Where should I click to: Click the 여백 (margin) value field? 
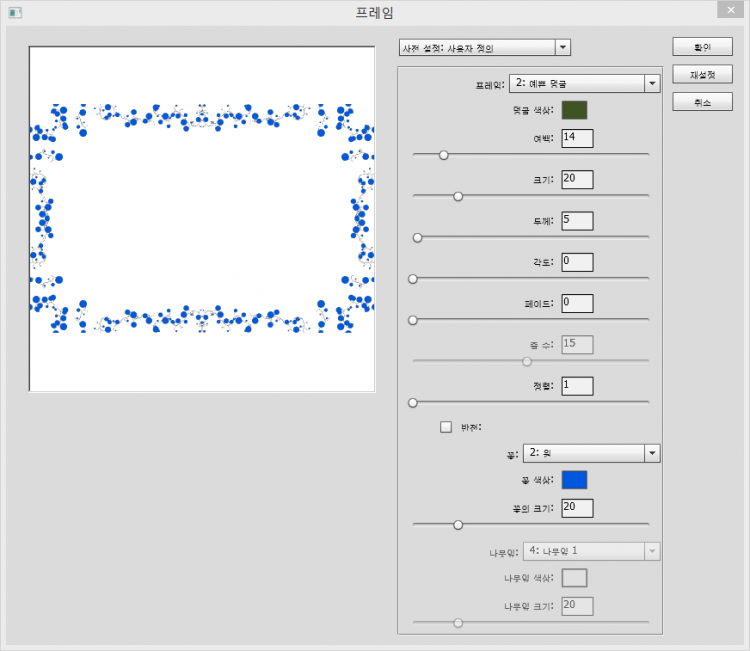[x=577, y=137]
